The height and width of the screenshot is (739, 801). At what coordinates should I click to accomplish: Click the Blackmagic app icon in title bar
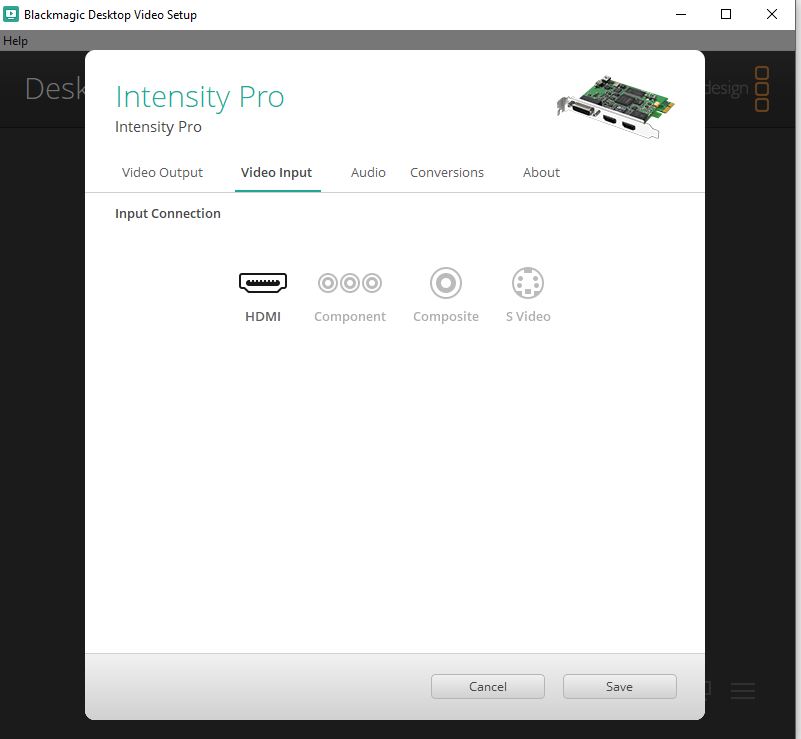[x=11, y=14]
